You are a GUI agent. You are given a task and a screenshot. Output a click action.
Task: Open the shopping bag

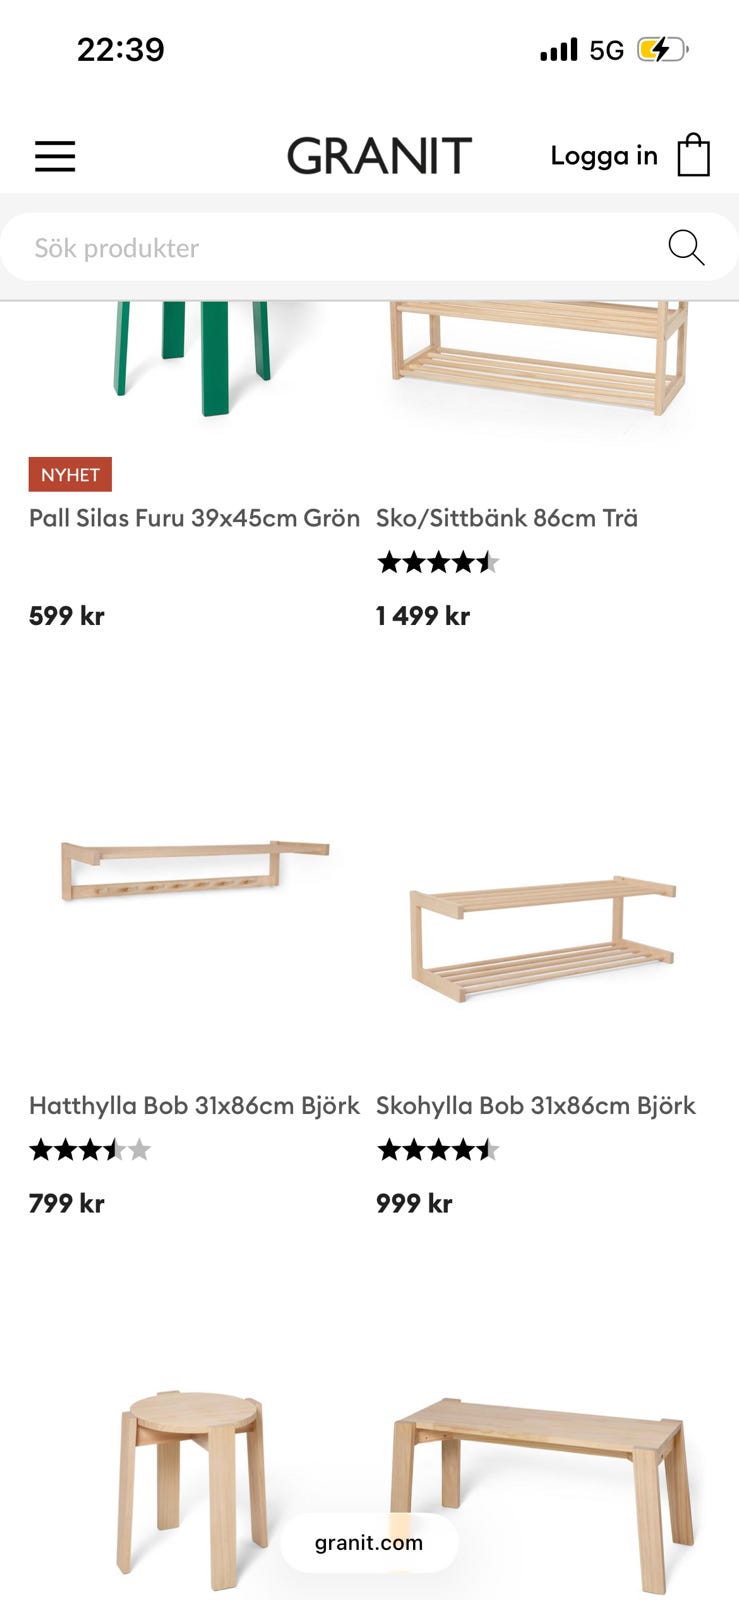point(693,156)
